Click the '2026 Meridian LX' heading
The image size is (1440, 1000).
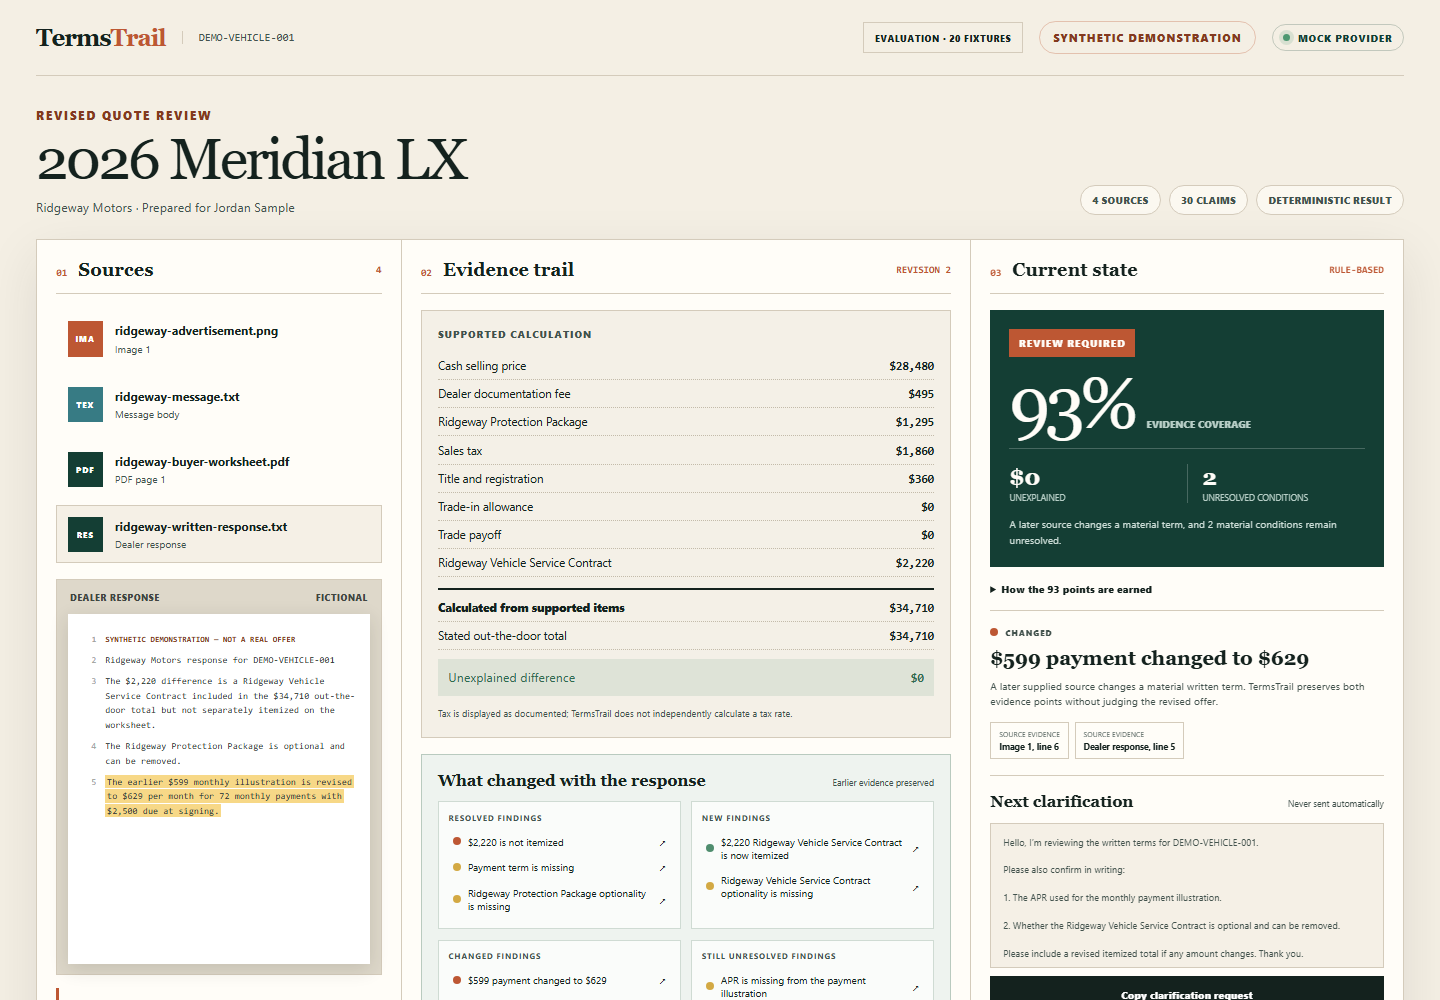coord(252,160)
